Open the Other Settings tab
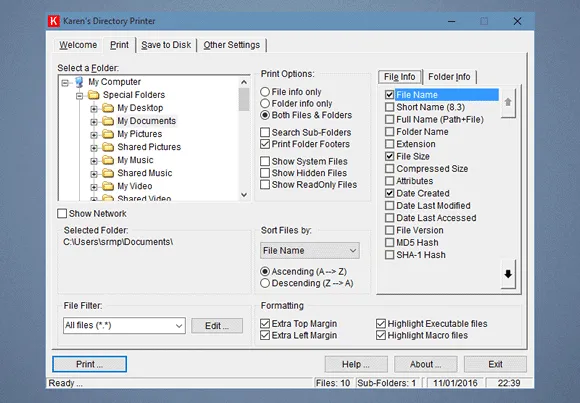This screenshot has width=580, height=403. 232,45
